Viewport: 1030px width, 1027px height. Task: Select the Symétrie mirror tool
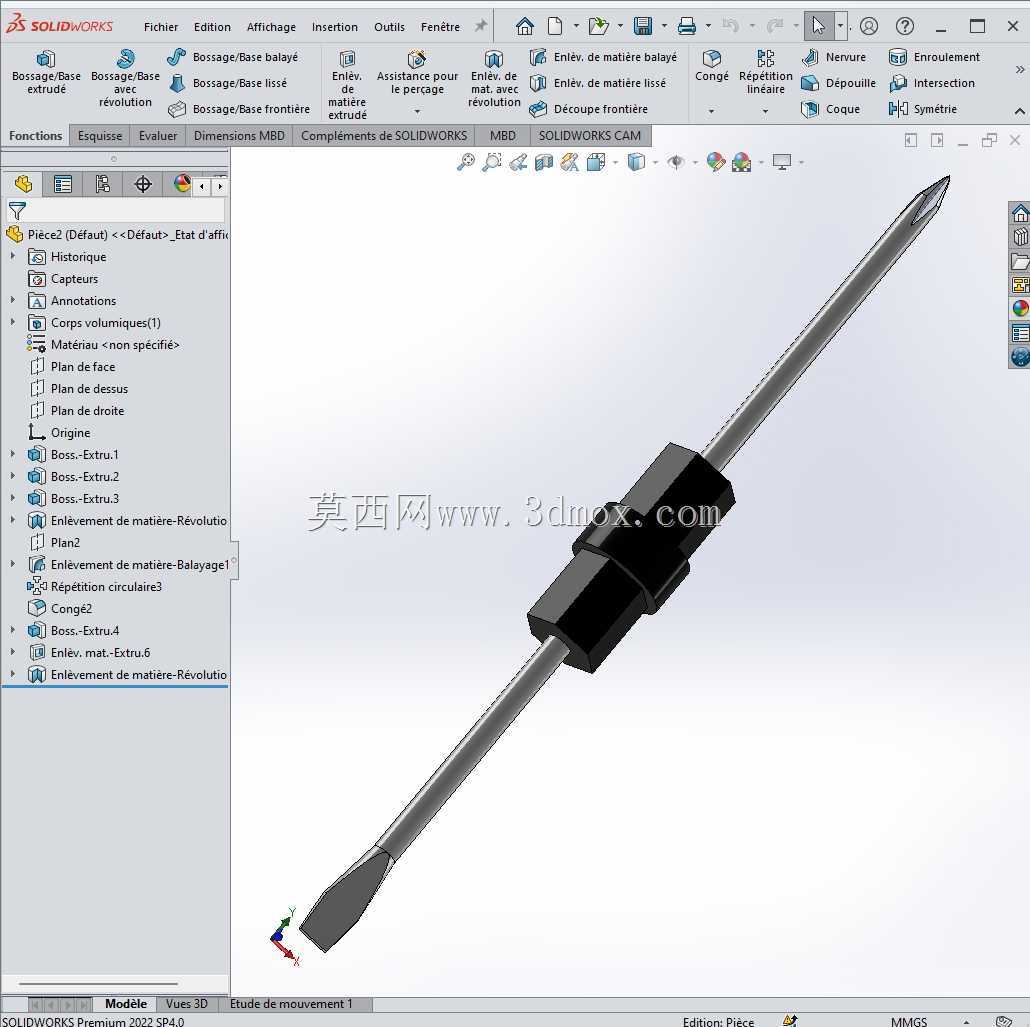[x=922, y=109]
